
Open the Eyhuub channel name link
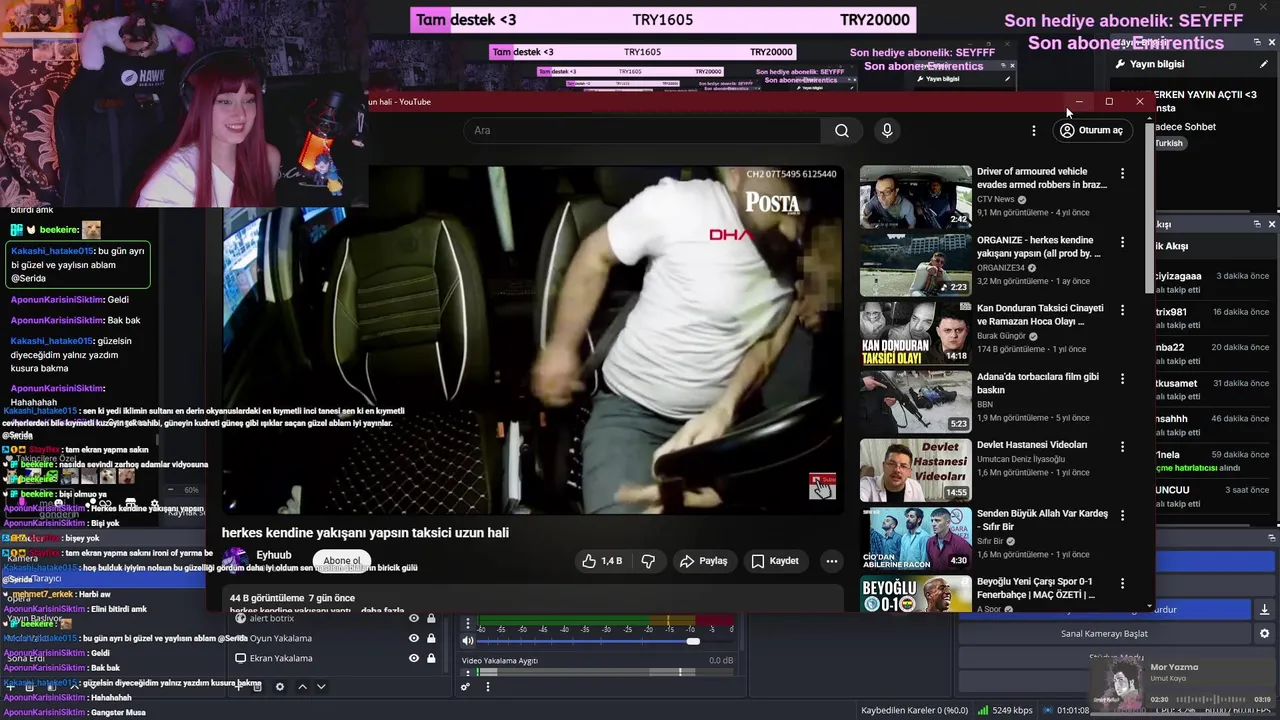274,555
